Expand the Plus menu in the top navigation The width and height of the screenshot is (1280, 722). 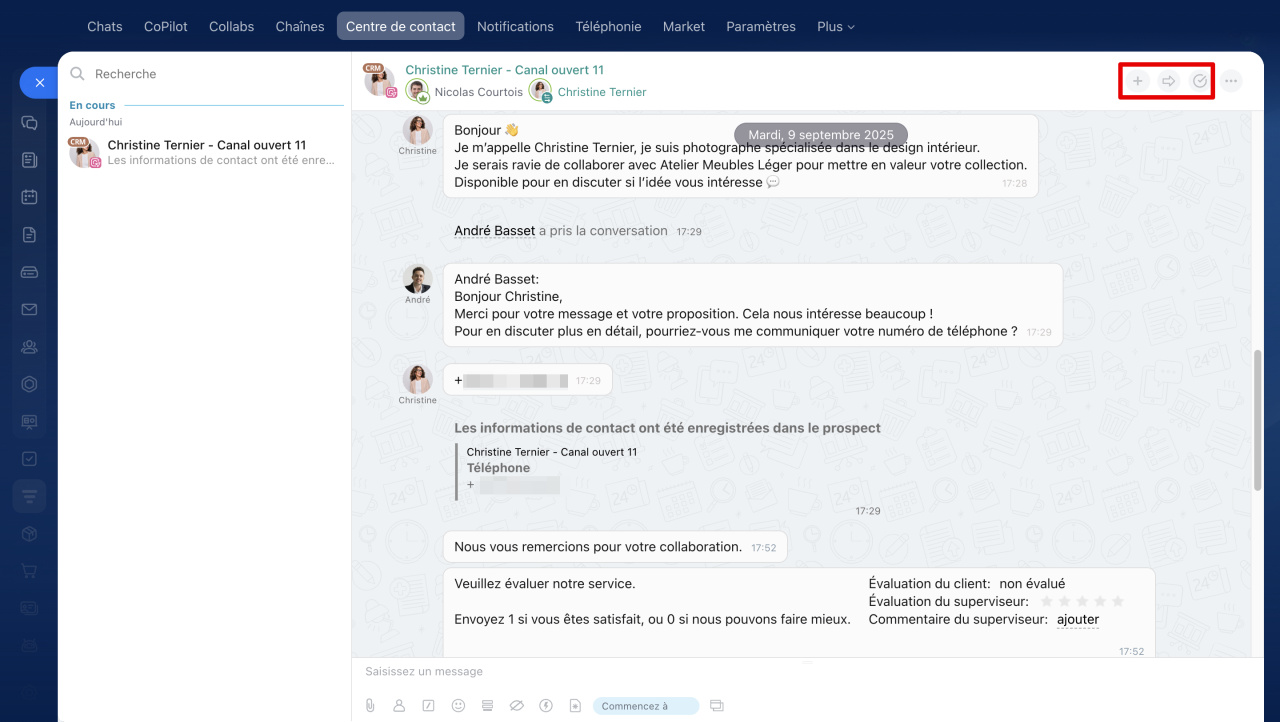(835, 27)
